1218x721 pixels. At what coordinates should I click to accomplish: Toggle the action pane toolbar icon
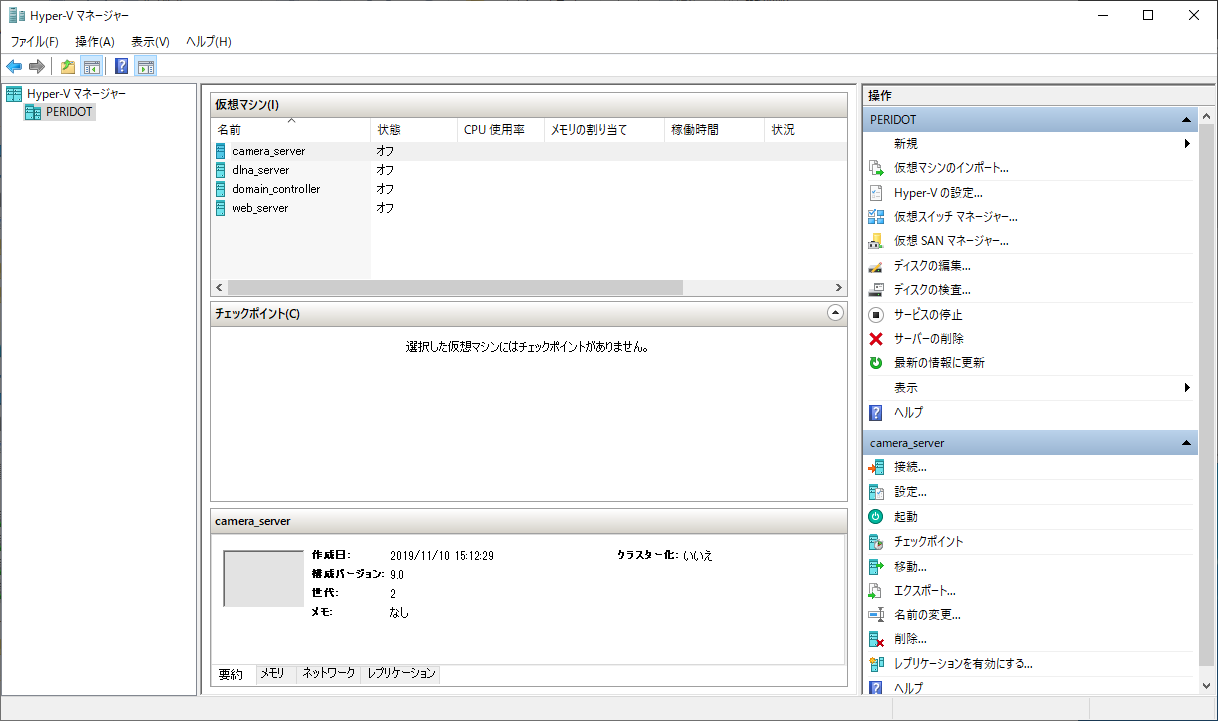146,67
